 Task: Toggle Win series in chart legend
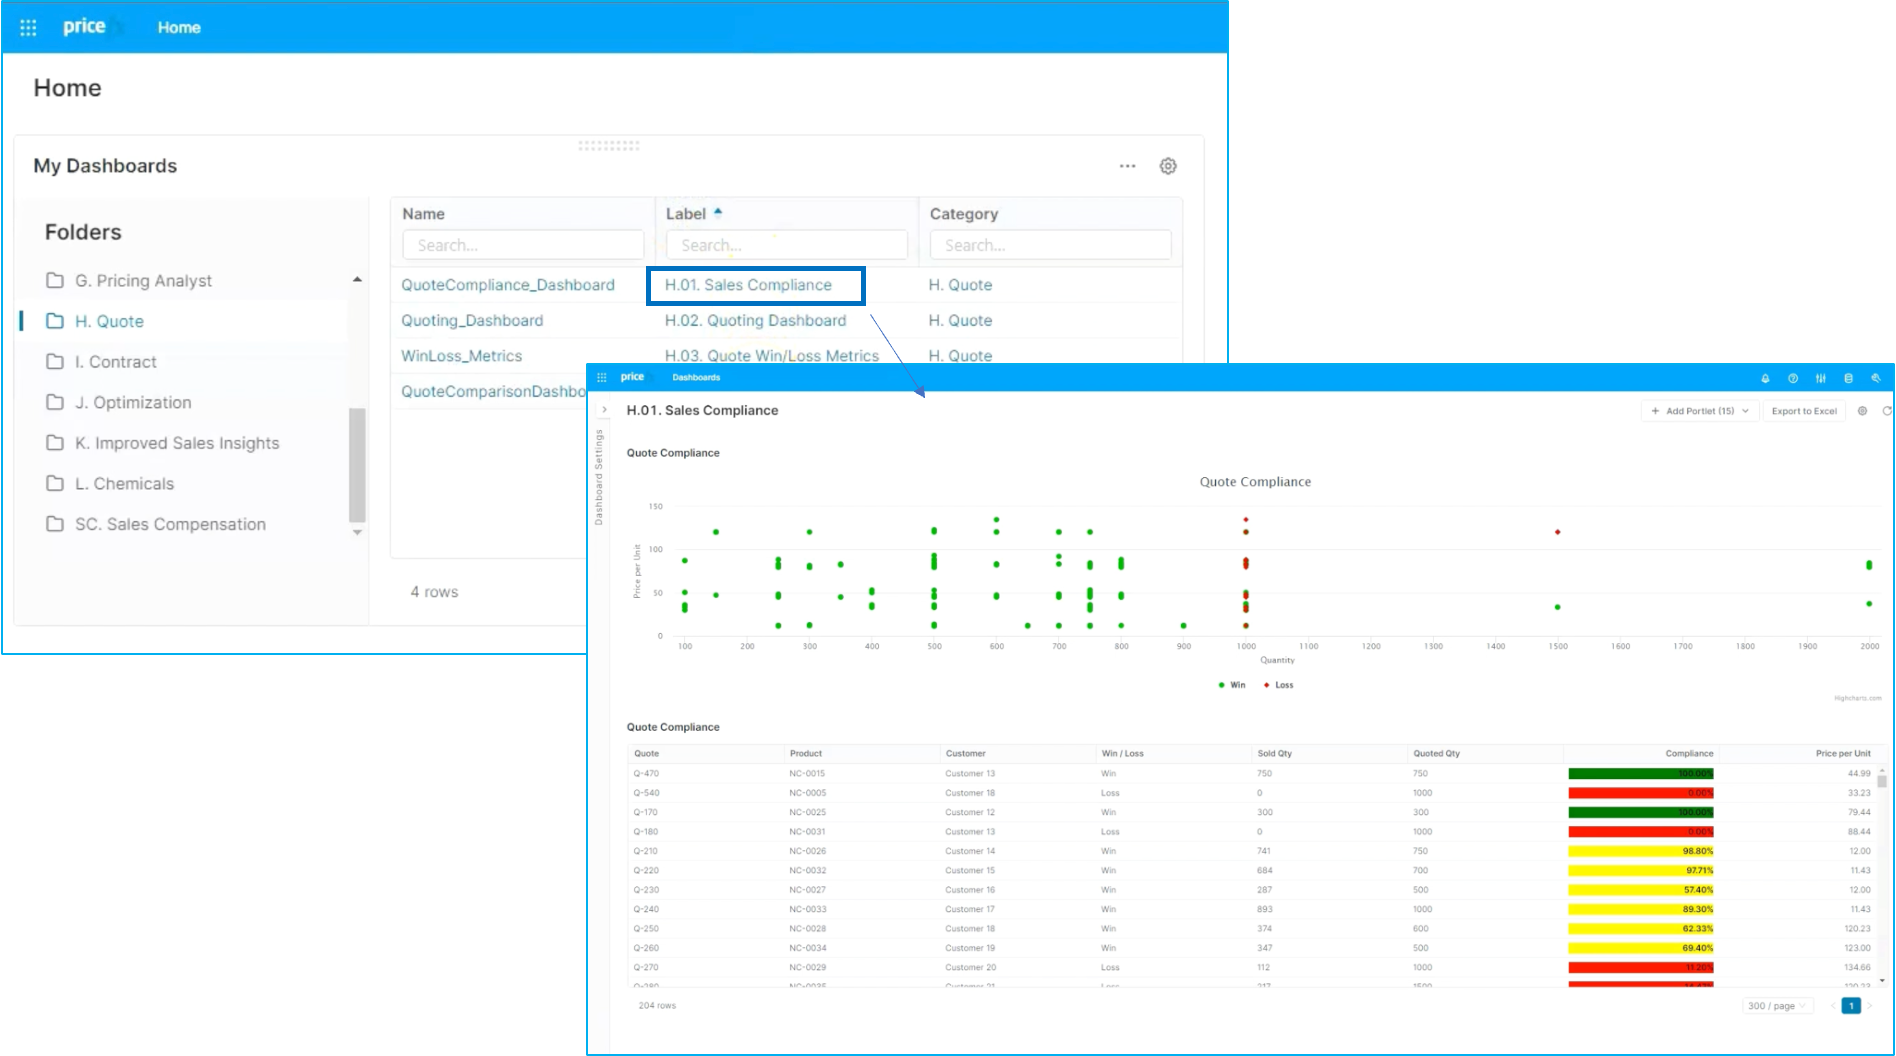[1232, 685]
